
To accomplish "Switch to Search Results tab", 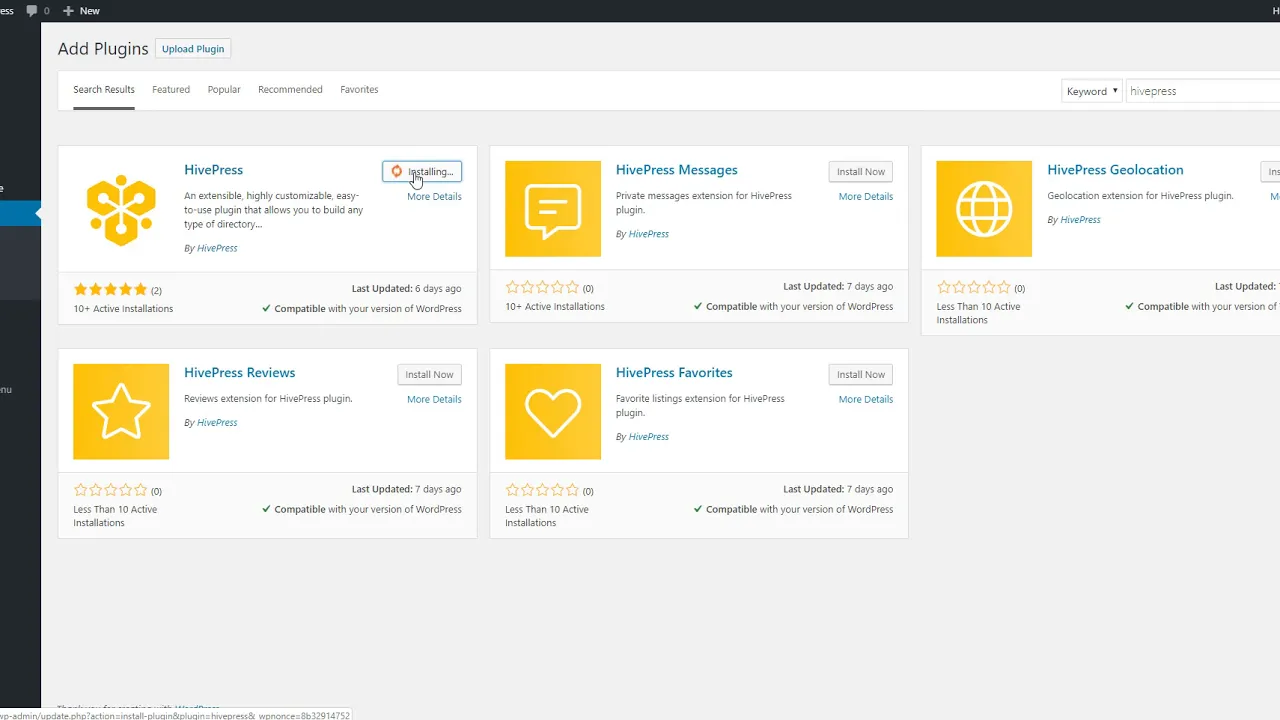I will 104,90.
